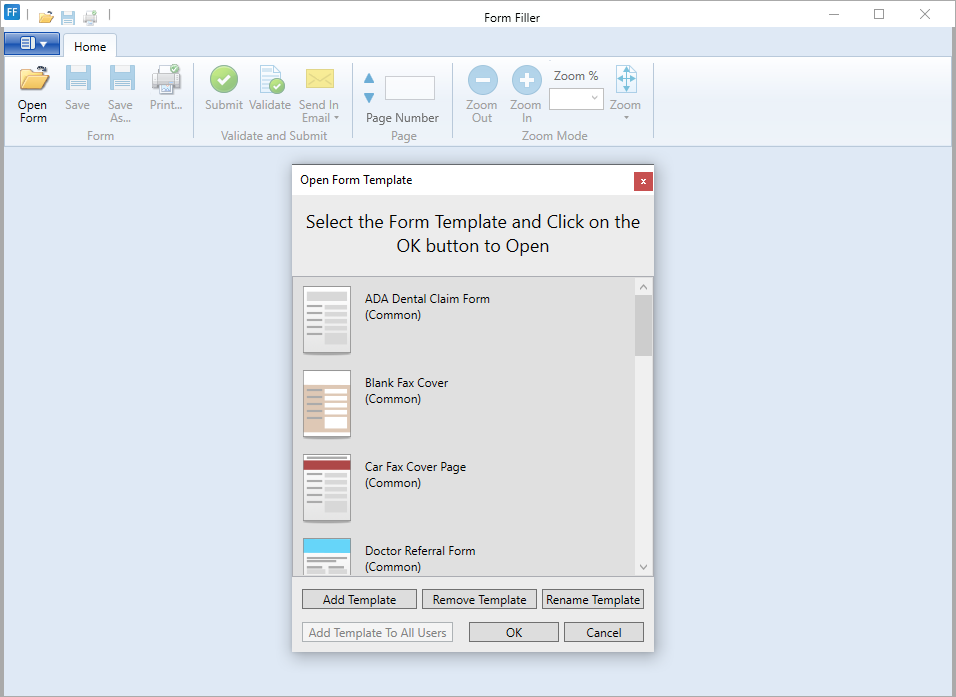Switch to the Home ribbon tab
This screenshot has width=956, height=697.
coord(90,46)
